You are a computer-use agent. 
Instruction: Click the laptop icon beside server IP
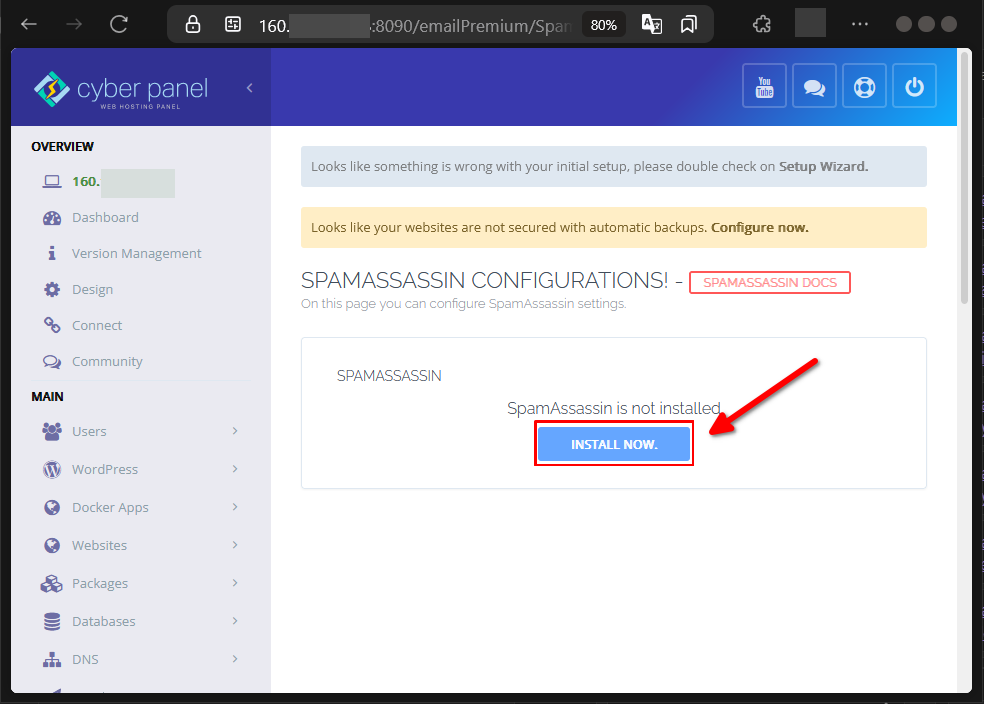tap(52, 182)
